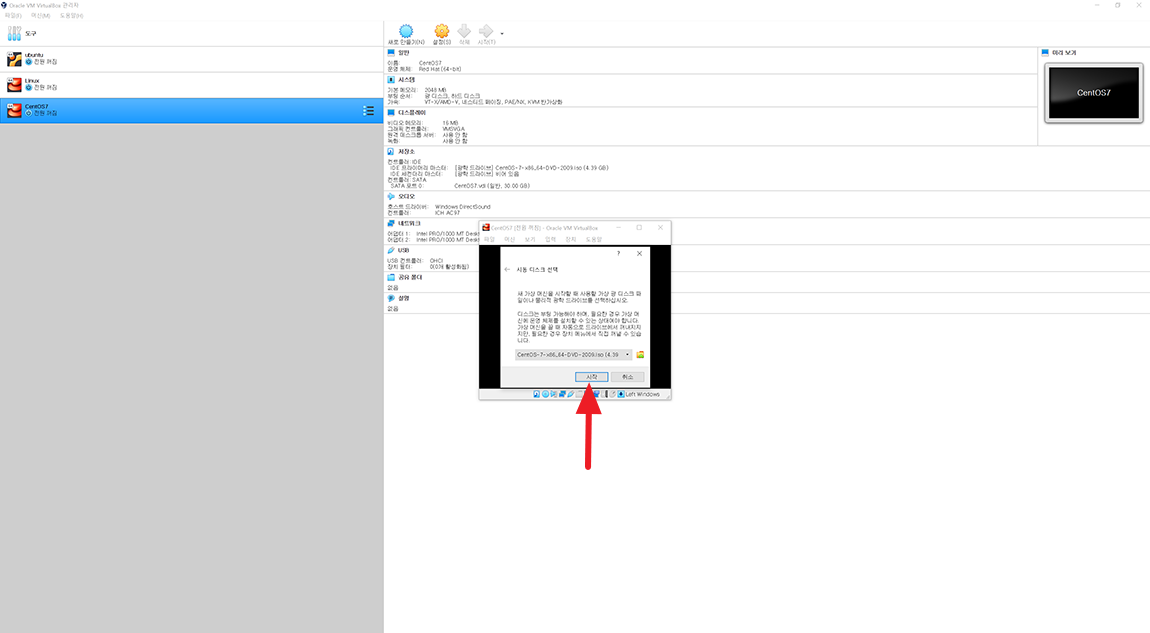Click the 미리 보기 panel header icon
Viewport: 1150px width, 633px height.
point(1045,53)
